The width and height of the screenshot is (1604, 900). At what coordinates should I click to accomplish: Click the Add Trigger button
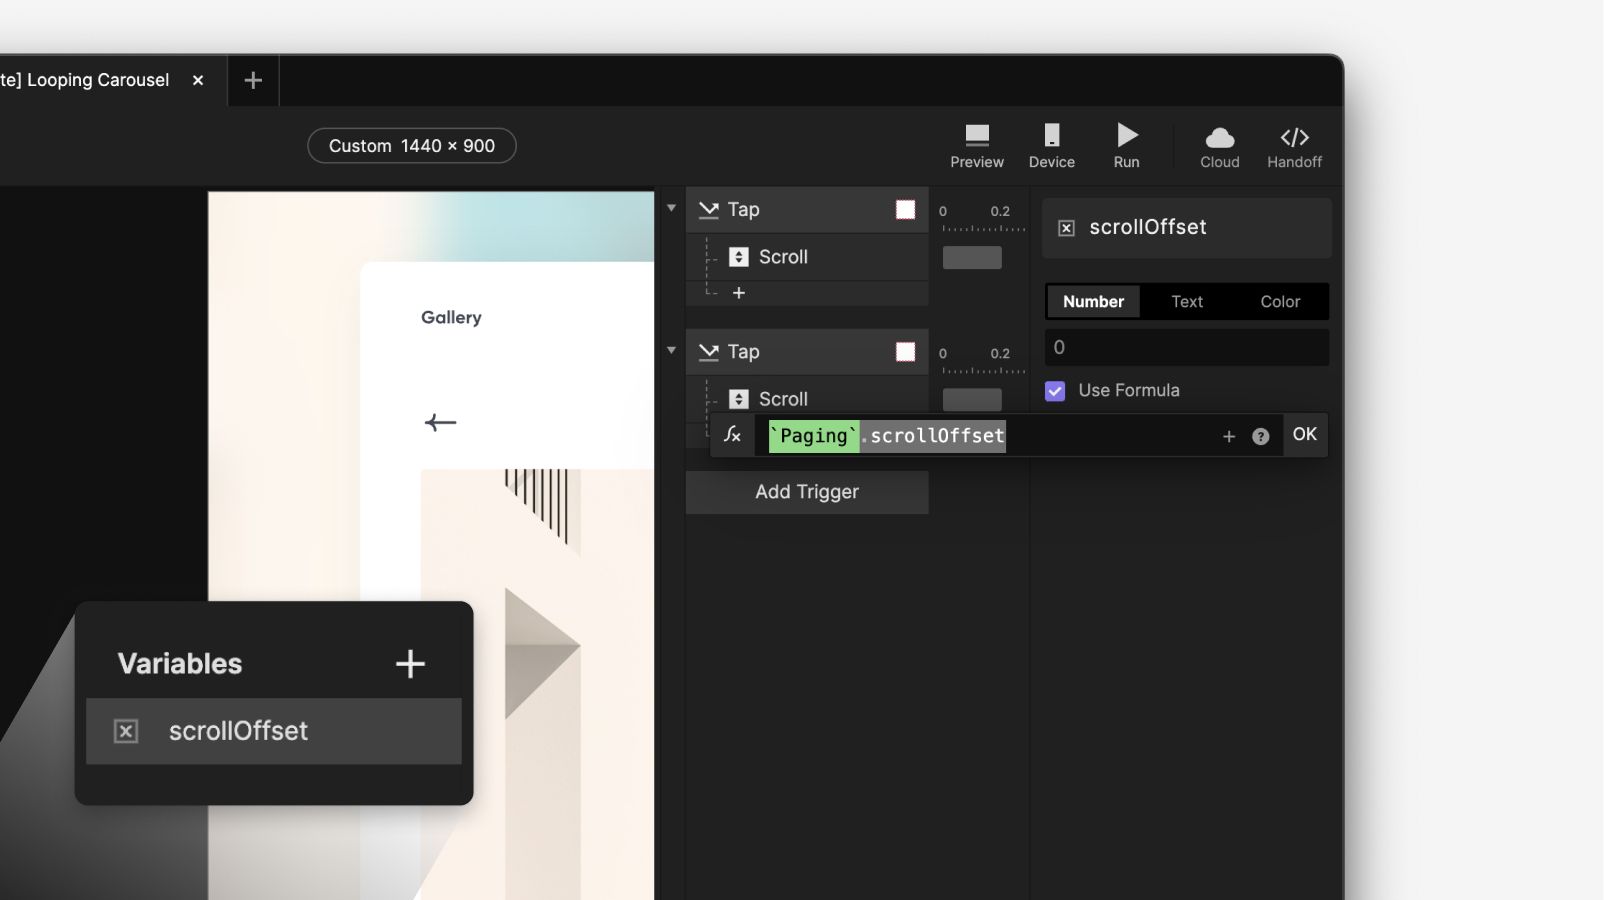tap(807, 492)
